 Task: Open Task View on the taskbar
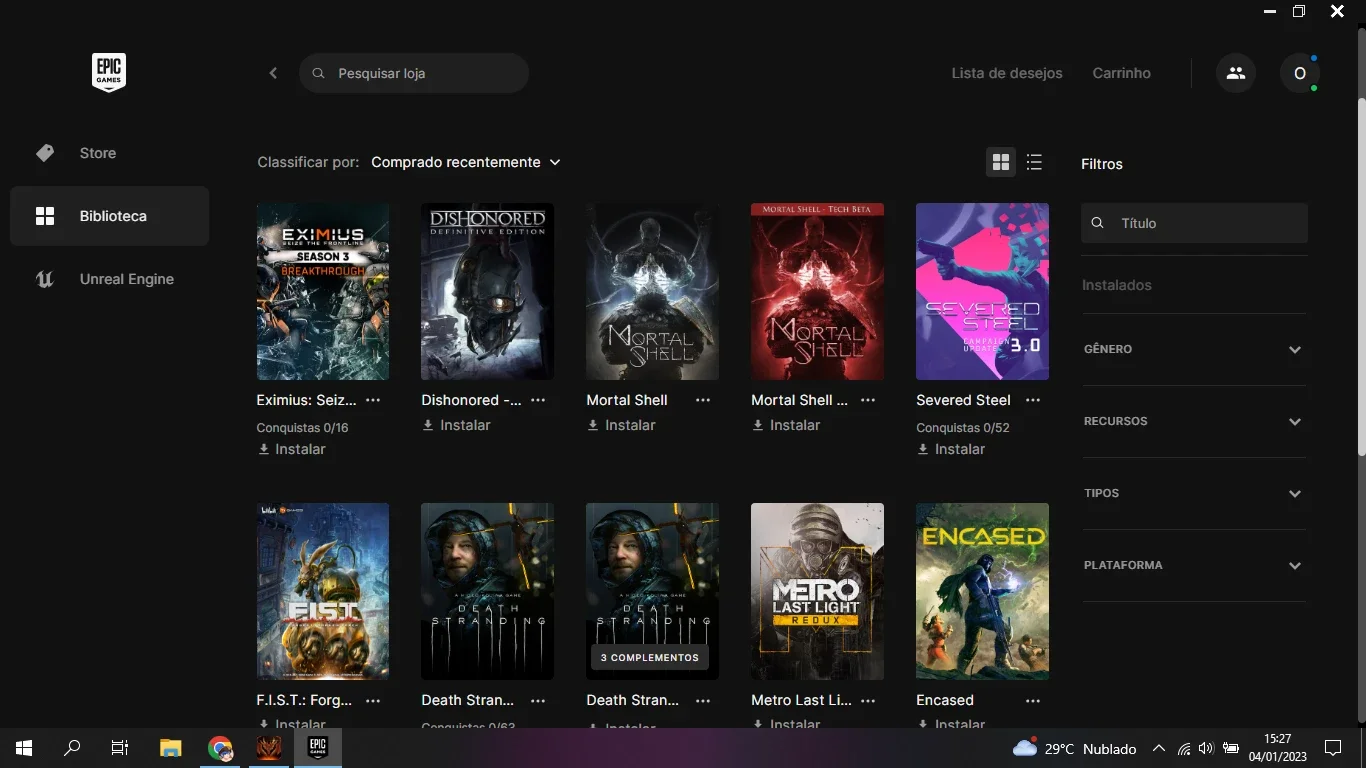(x=120, y=748)
